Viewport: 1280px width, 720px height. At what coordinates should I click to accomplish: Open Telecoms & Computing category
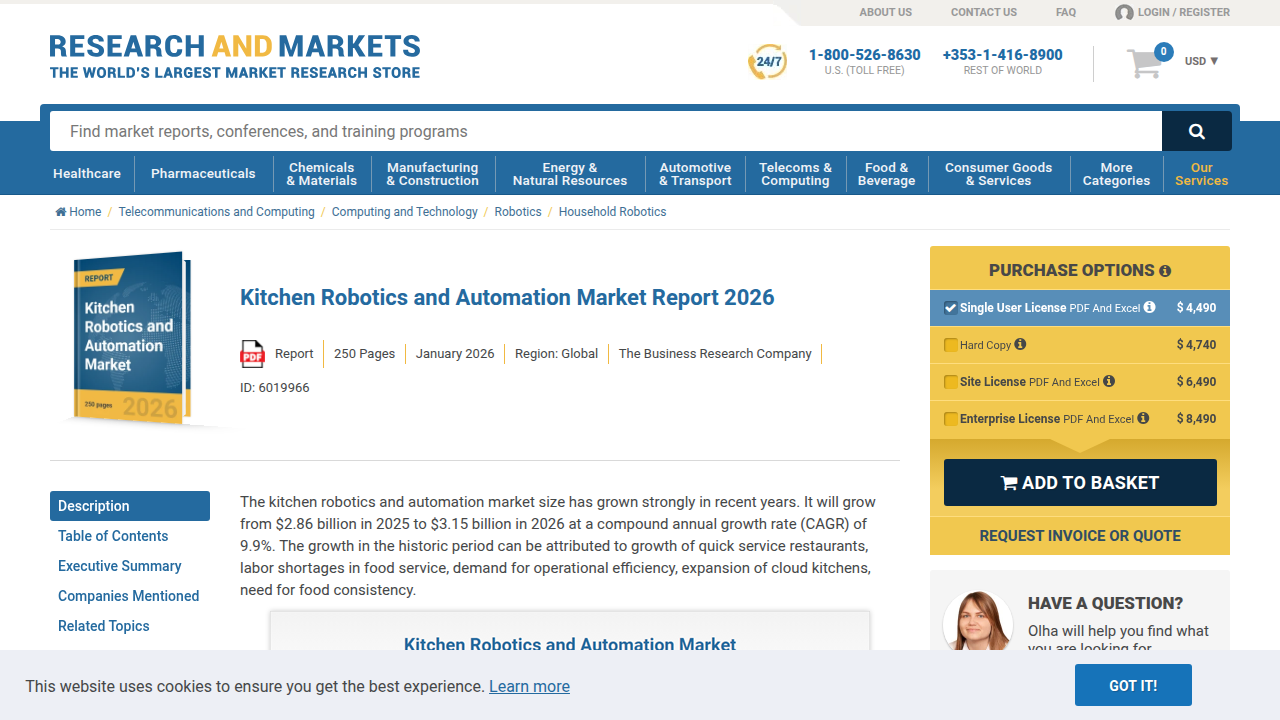795,174
